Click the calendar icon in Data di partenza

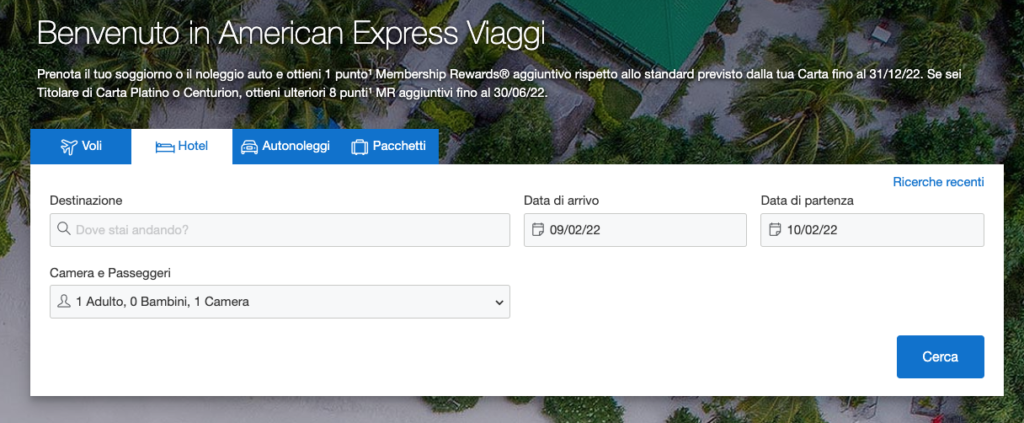[775, 230]
